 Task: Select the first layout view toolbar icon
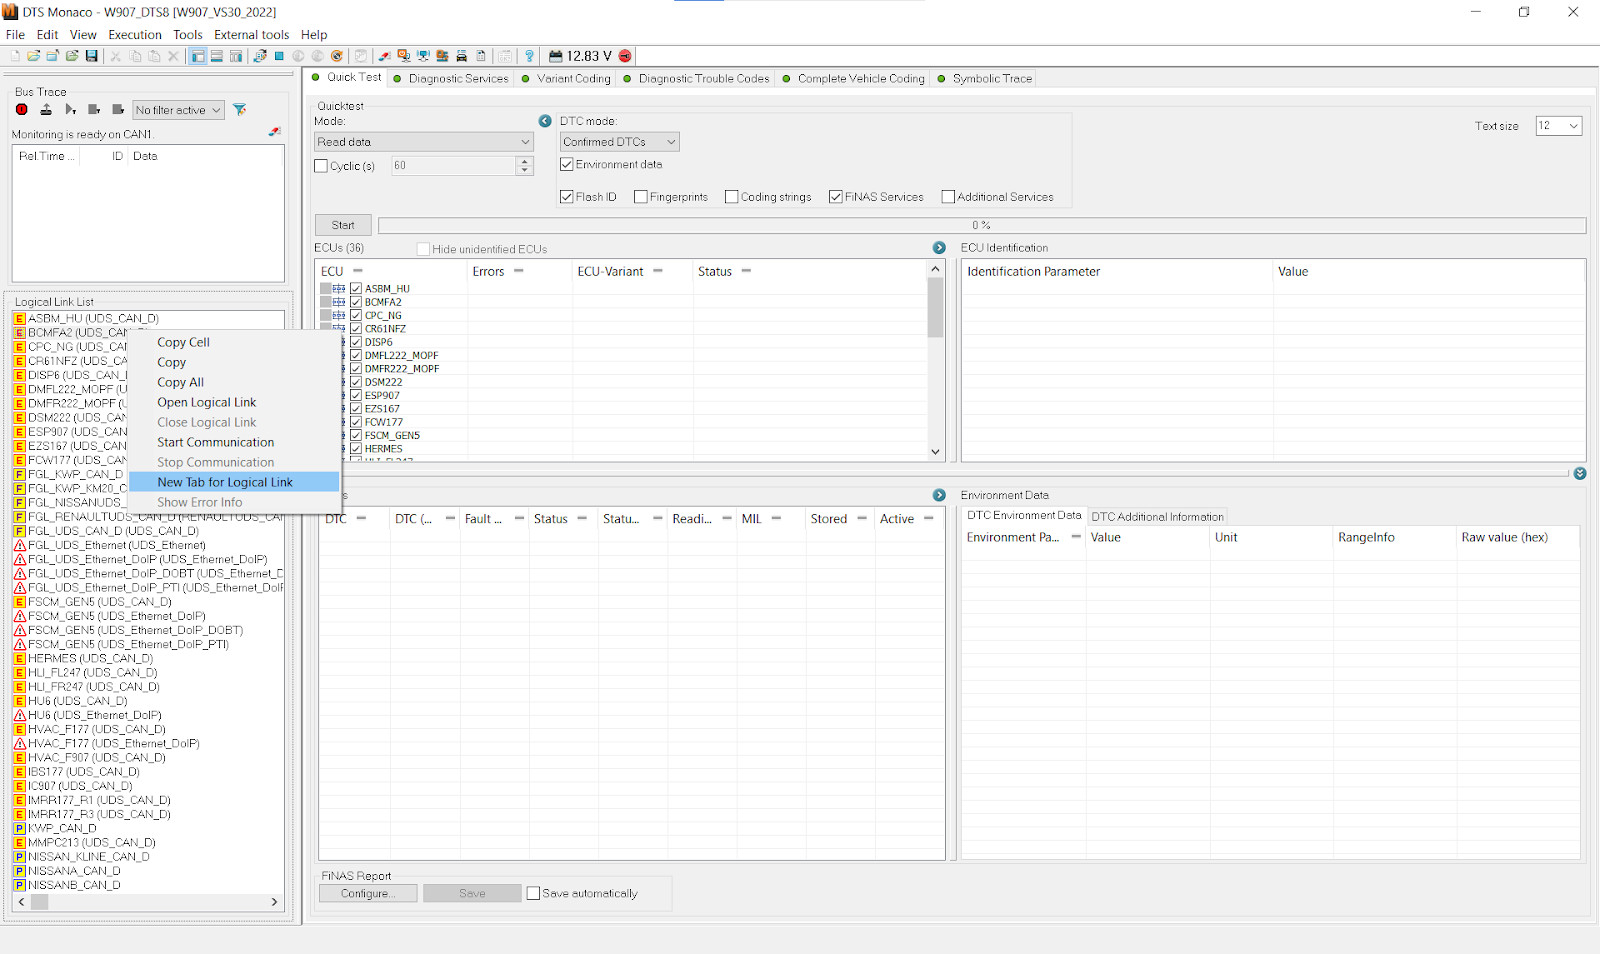198,56
